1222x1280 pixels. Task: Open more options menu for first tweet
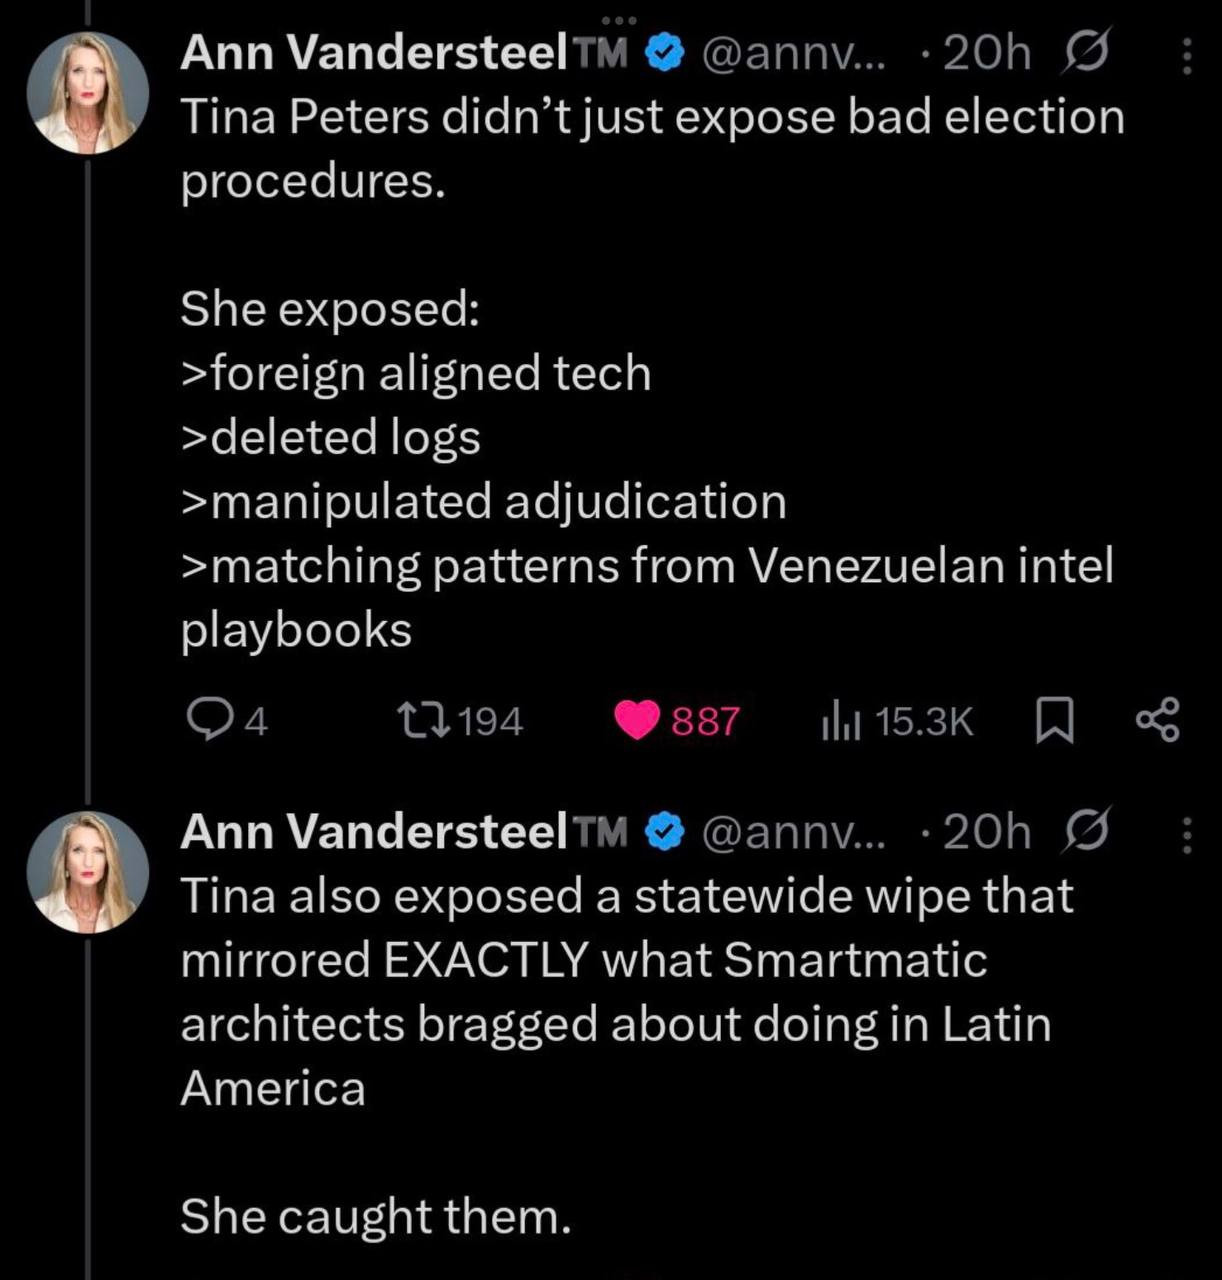pyautogui.click(x=1187, y=56)
